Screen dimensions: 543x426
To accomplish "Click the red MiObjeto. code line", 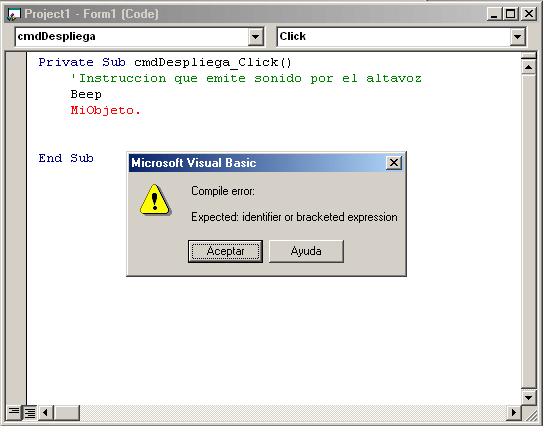I will point(106,110).
